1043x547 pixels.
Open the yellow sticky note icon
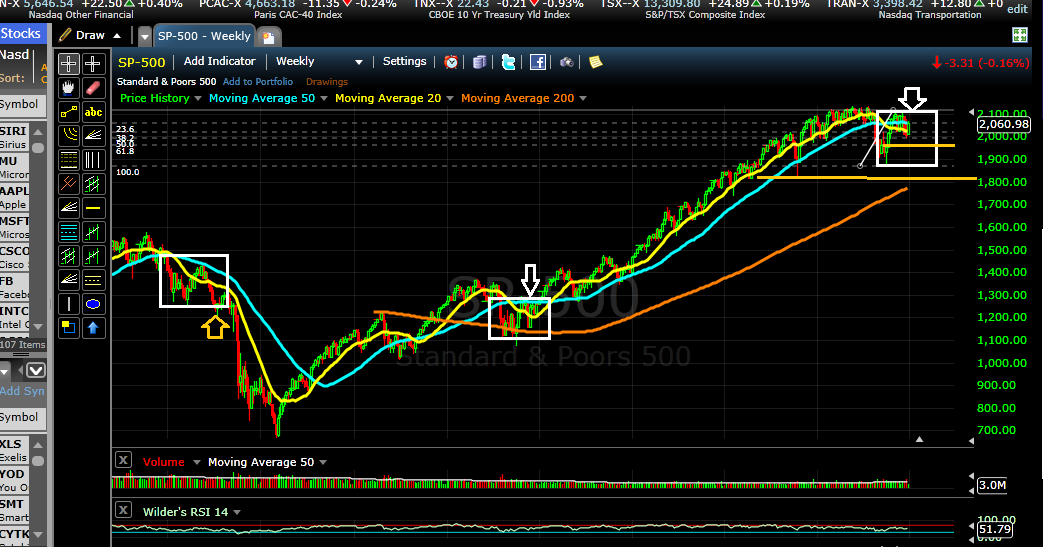tap(595, 62)
